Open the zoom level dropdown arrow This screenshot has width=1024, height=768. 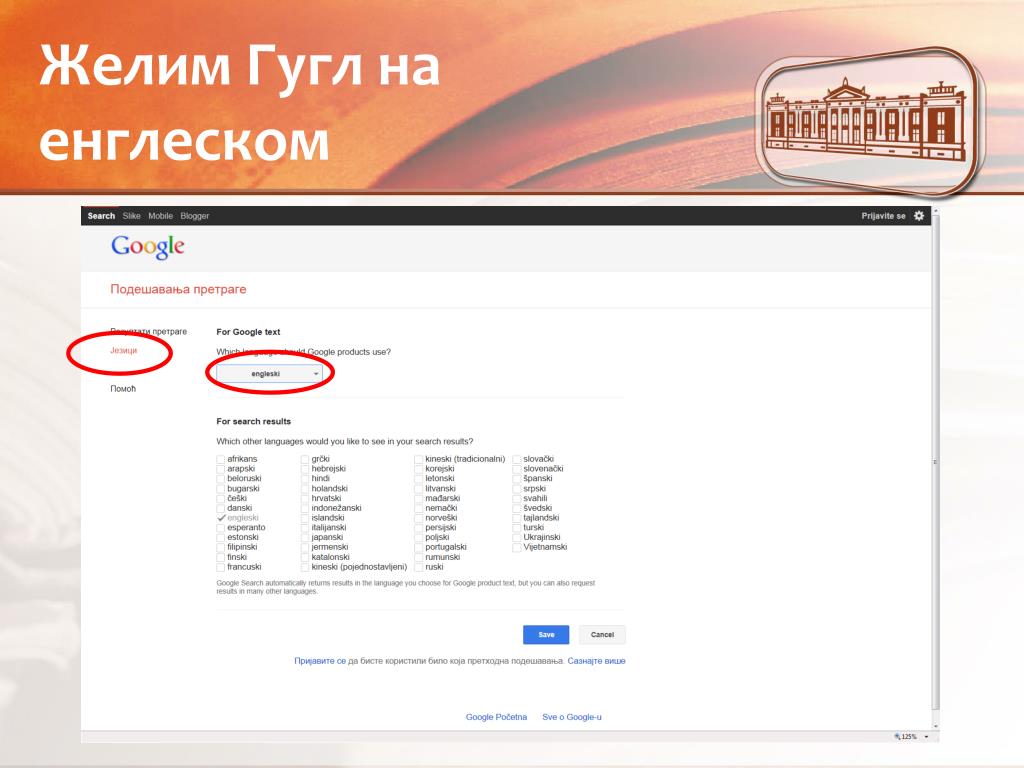pos(926,737)
